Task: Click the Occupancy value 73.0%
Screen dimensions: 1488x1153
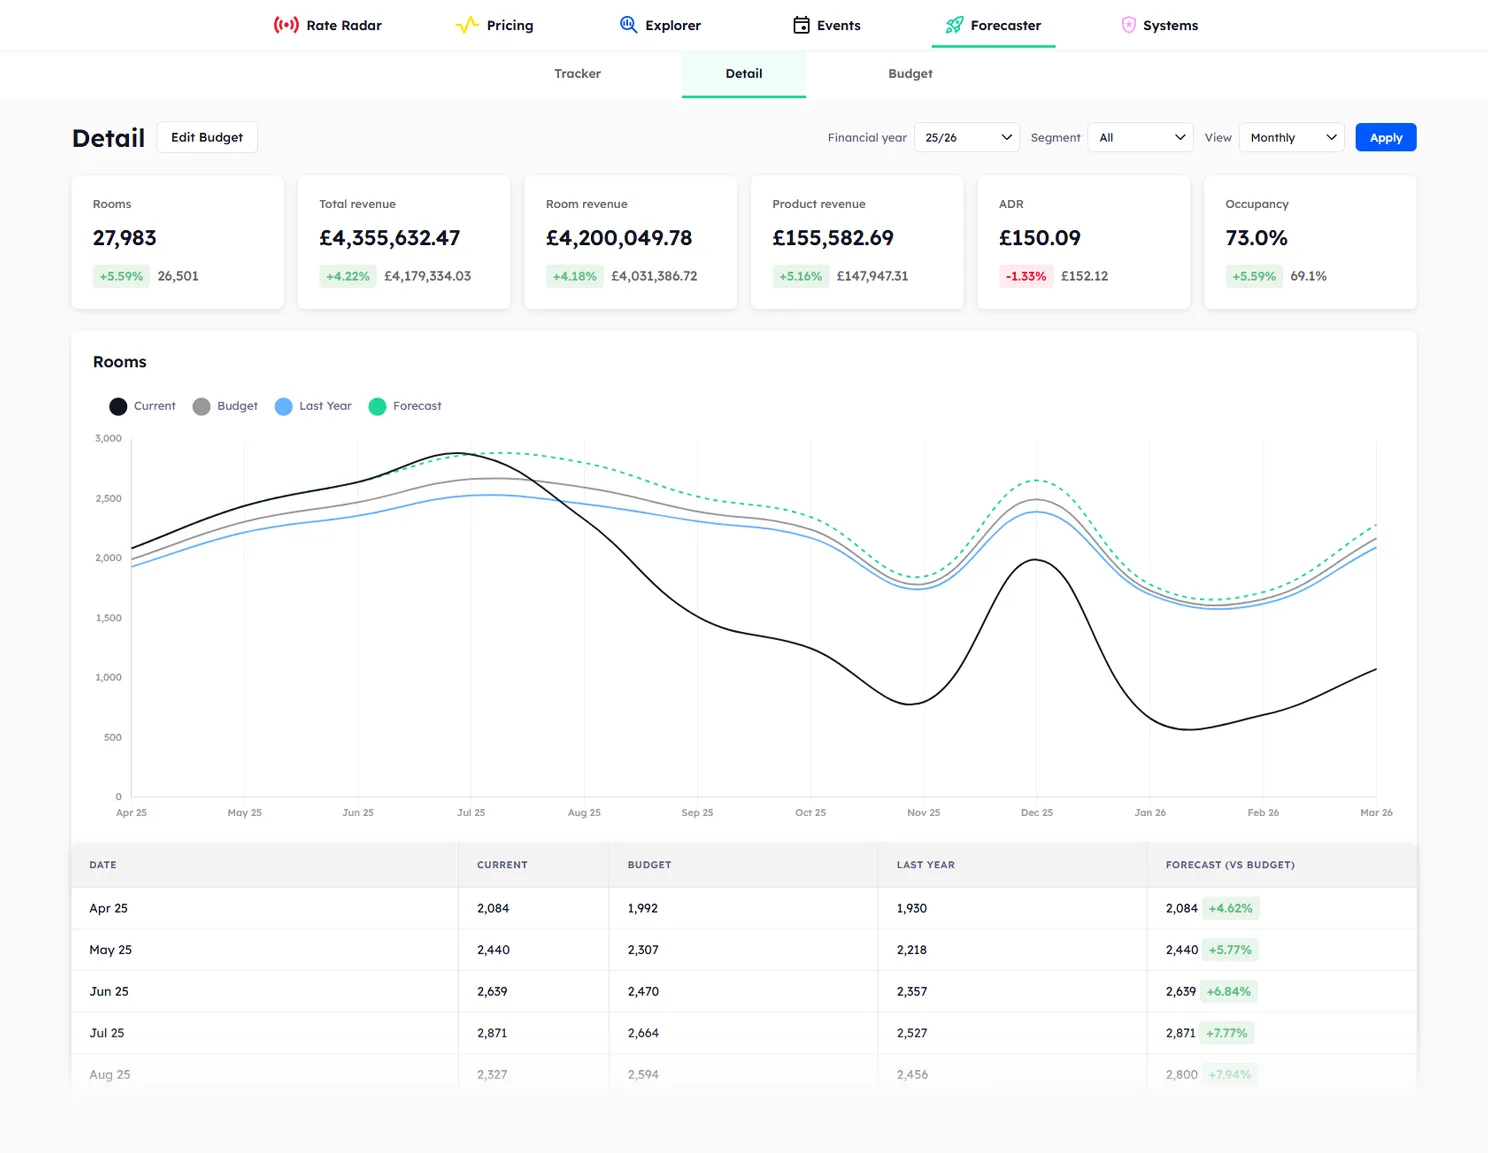Action: 1256,238
